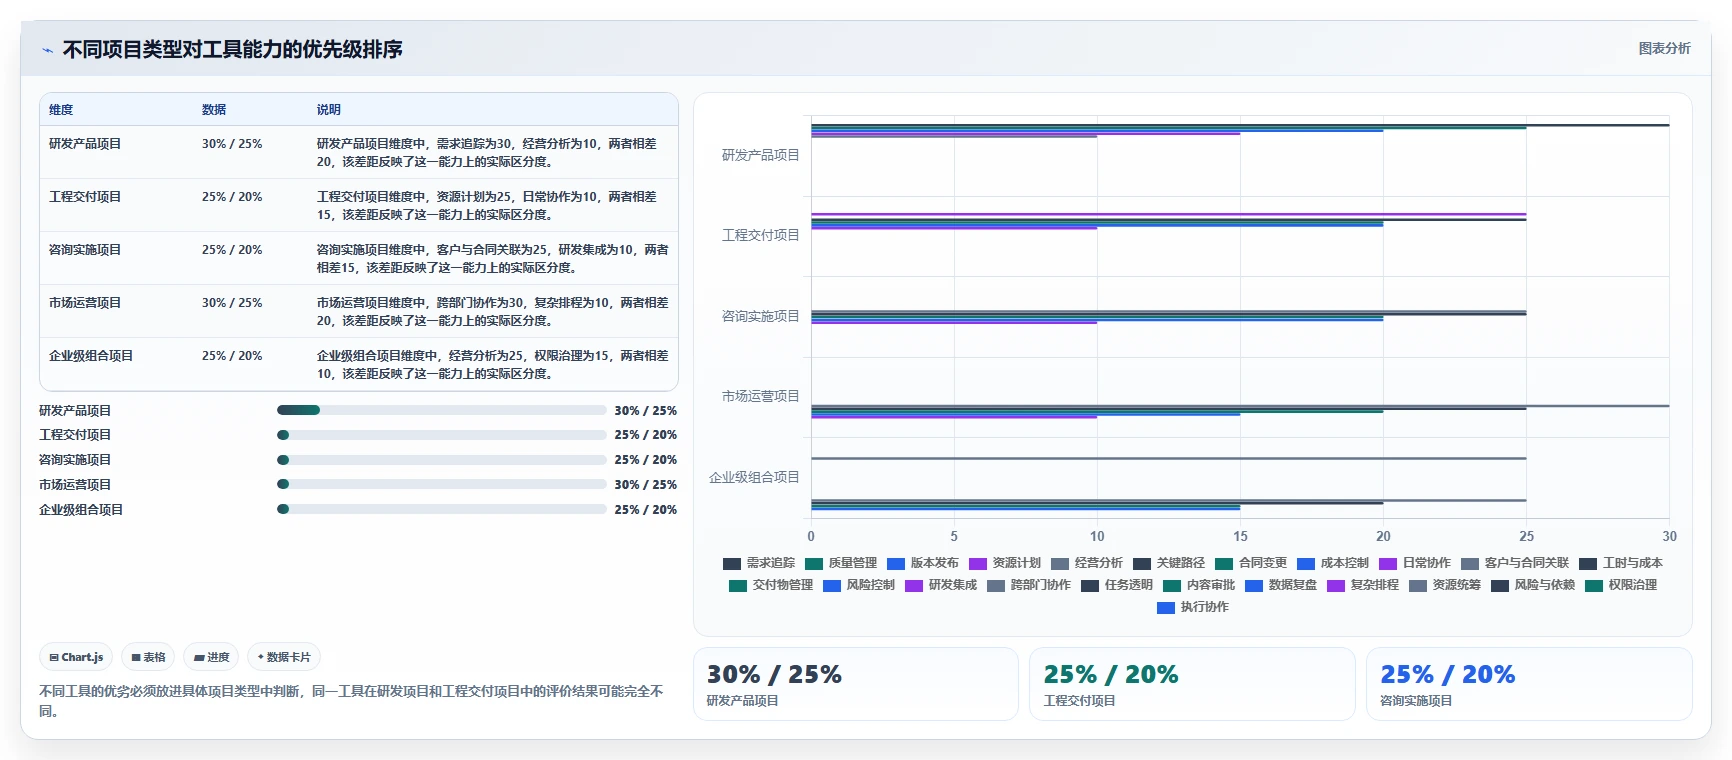Screen dimensions: 1732x760
Task: Toggle the 质量管理 legend series
Action: pos(841,563)
